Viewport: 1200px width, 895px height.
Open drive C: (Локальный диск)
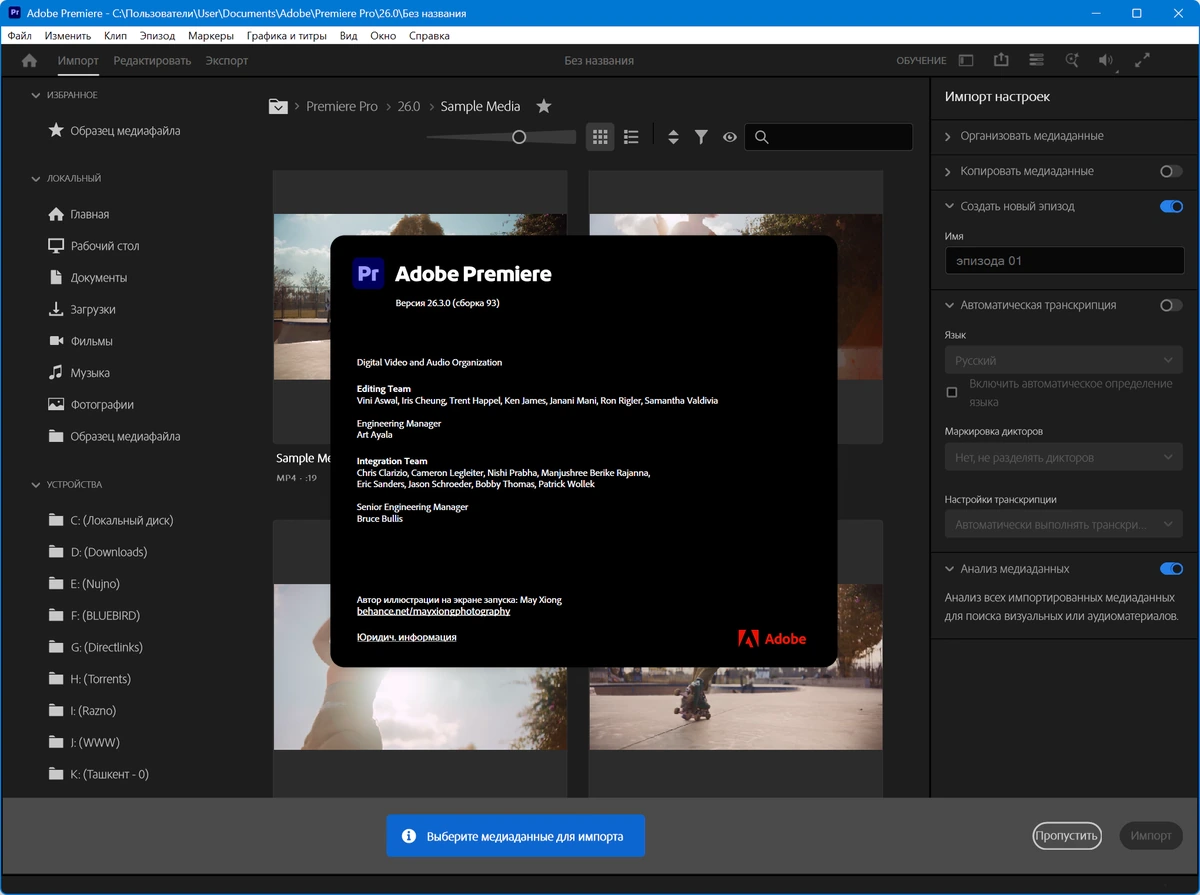pyautogui.click(x=110, y=520)
